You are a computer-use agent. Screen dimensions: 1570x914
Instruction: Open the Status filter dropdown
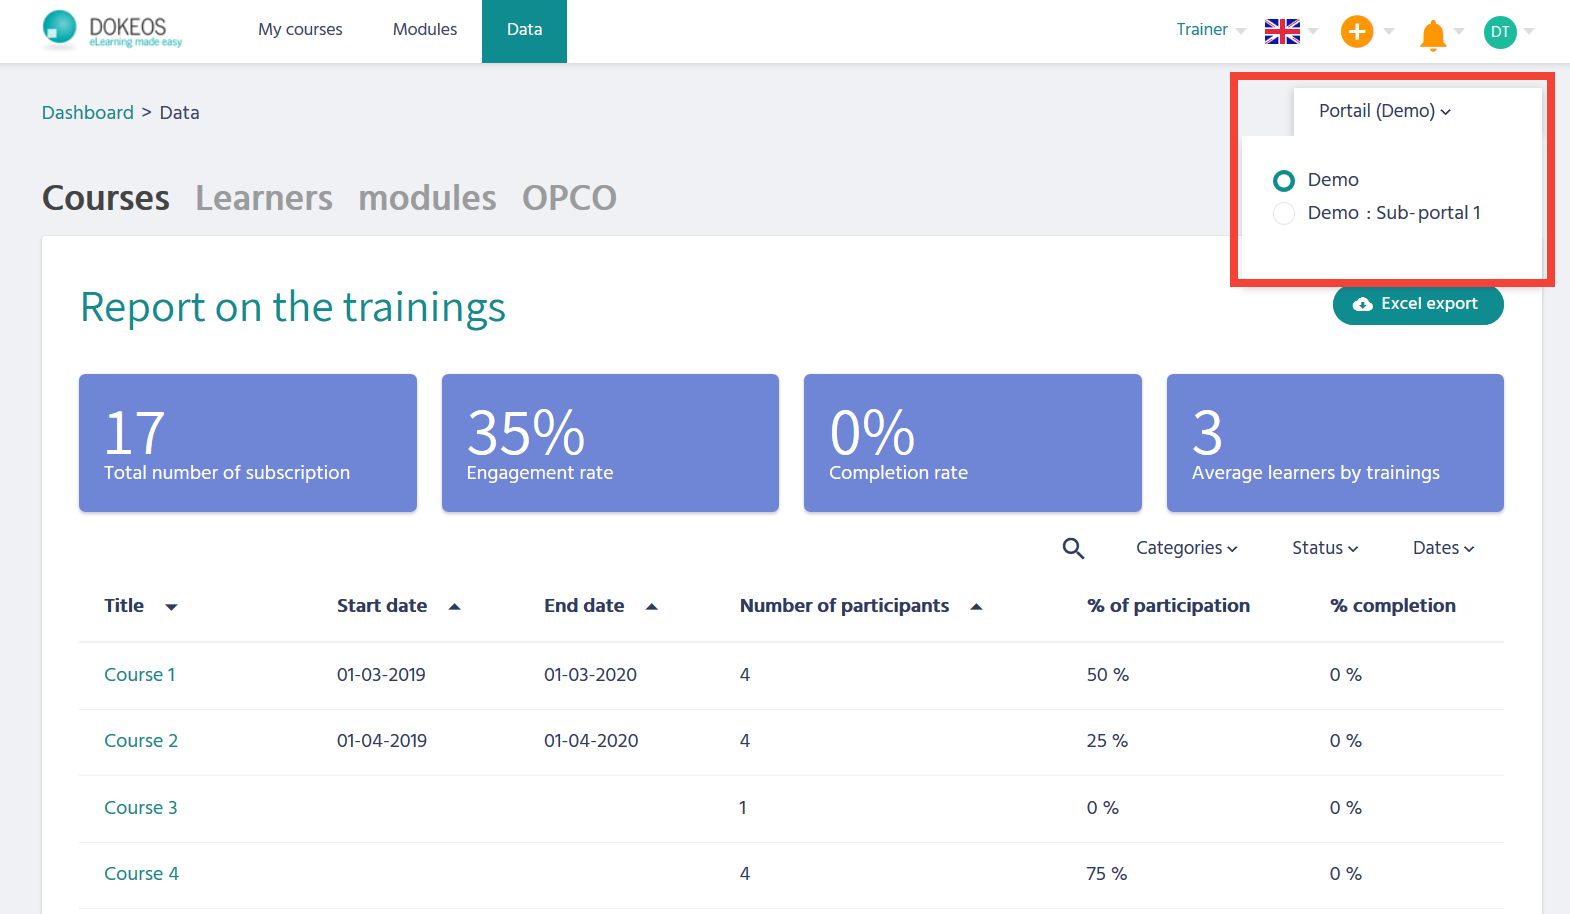tap(1324, 548)
